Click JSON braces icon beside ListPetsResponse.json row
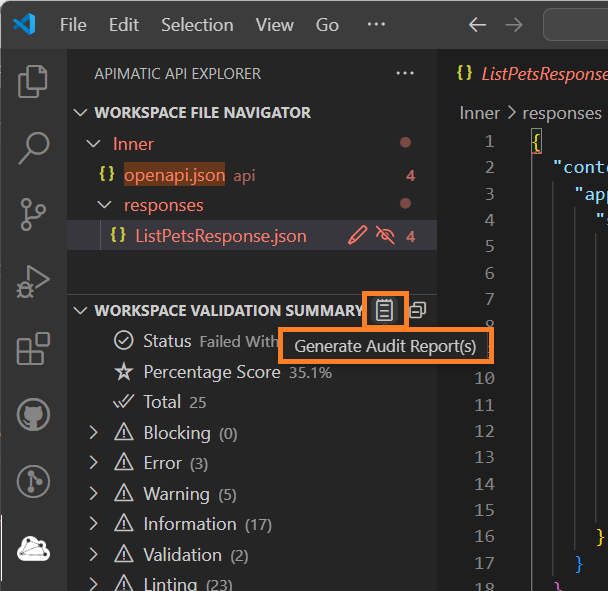Image resolution: width=608 pixels, height=591 pixels. 118,235
